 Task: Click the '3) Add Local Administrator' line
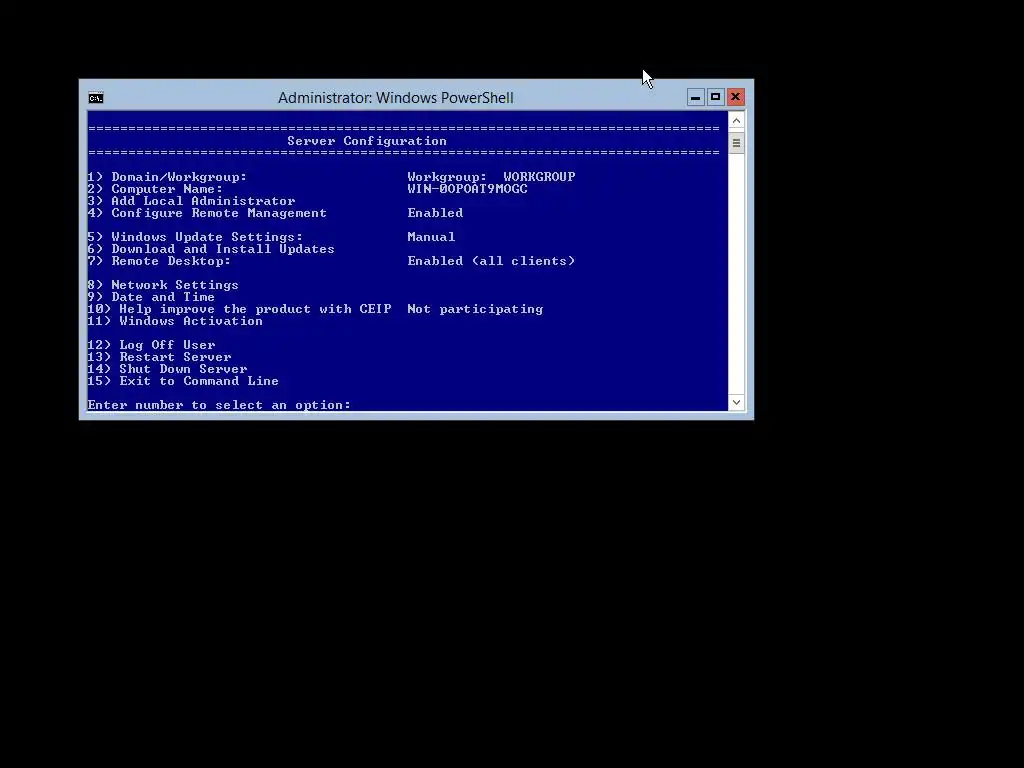[191, 201]
